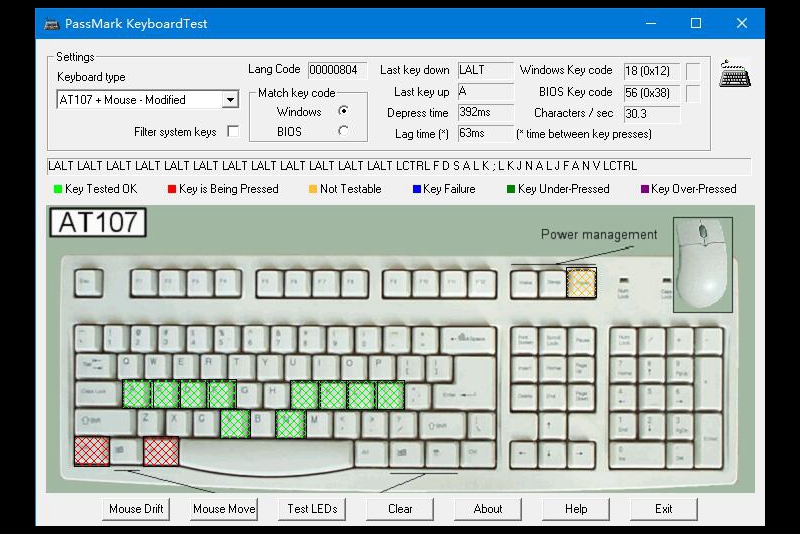Click the mouse picture beside Power management
The width and height of the screenshot is (800, 534).
pos(703,264)
